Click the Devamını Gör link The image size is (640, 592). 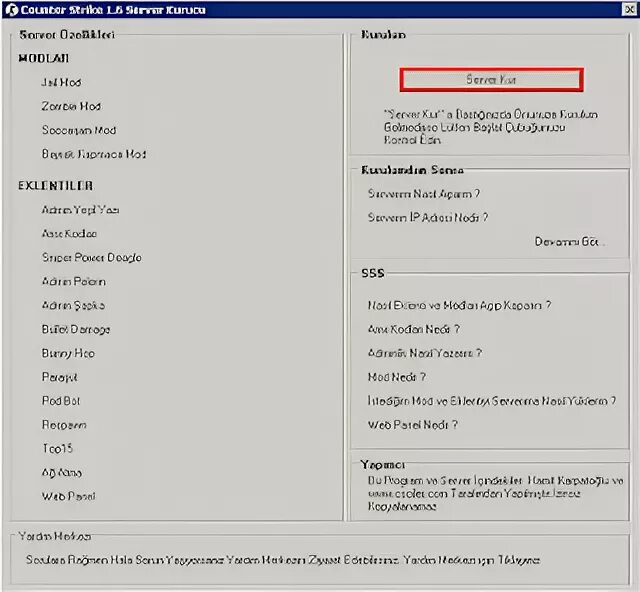[x=569, y=242]
